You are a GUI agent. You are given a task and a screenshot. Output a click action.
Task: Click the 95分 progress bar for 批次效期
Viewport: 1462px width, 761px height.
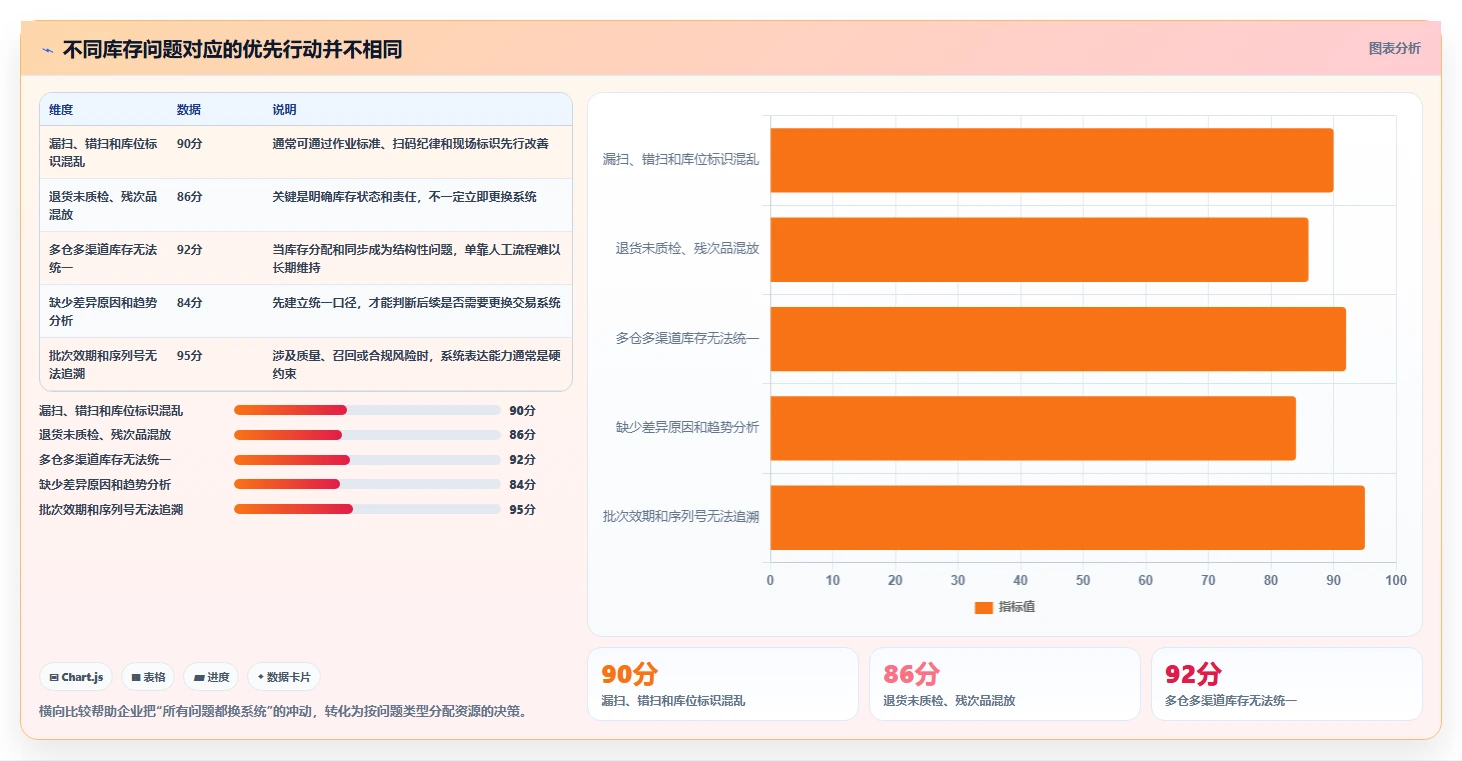(x=367, y=509)
